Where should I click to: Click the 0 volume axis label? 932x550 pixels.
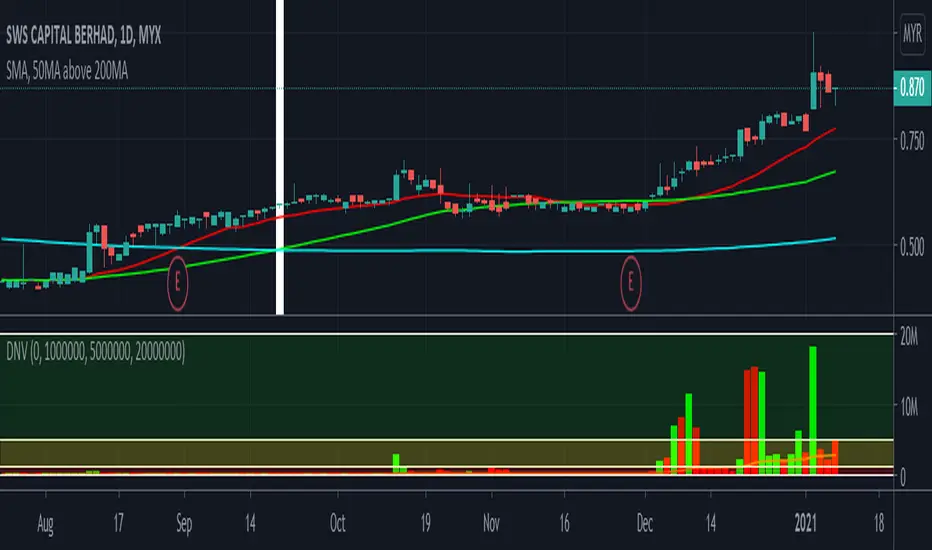click(903, 477)
